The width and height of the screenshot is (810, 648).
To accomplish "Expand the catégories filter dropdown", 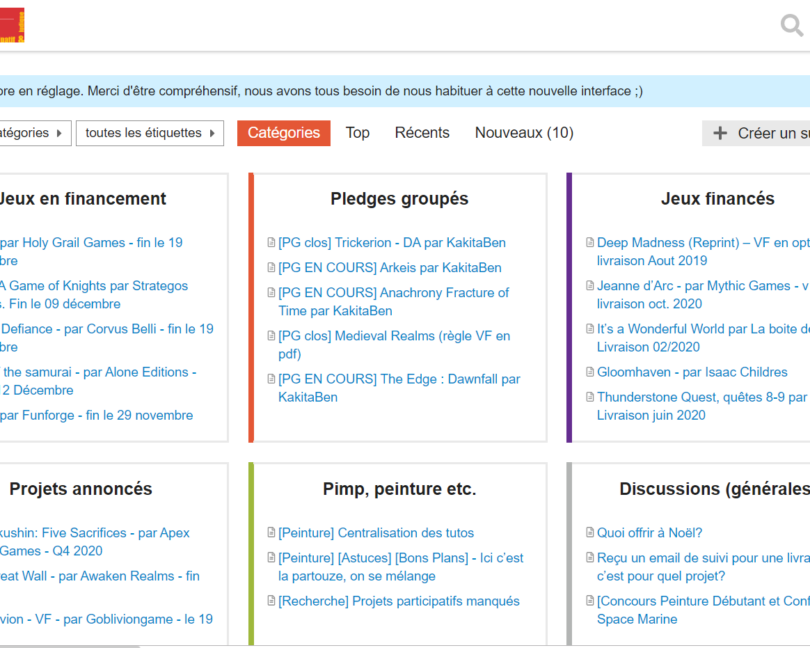I will 34,133.
